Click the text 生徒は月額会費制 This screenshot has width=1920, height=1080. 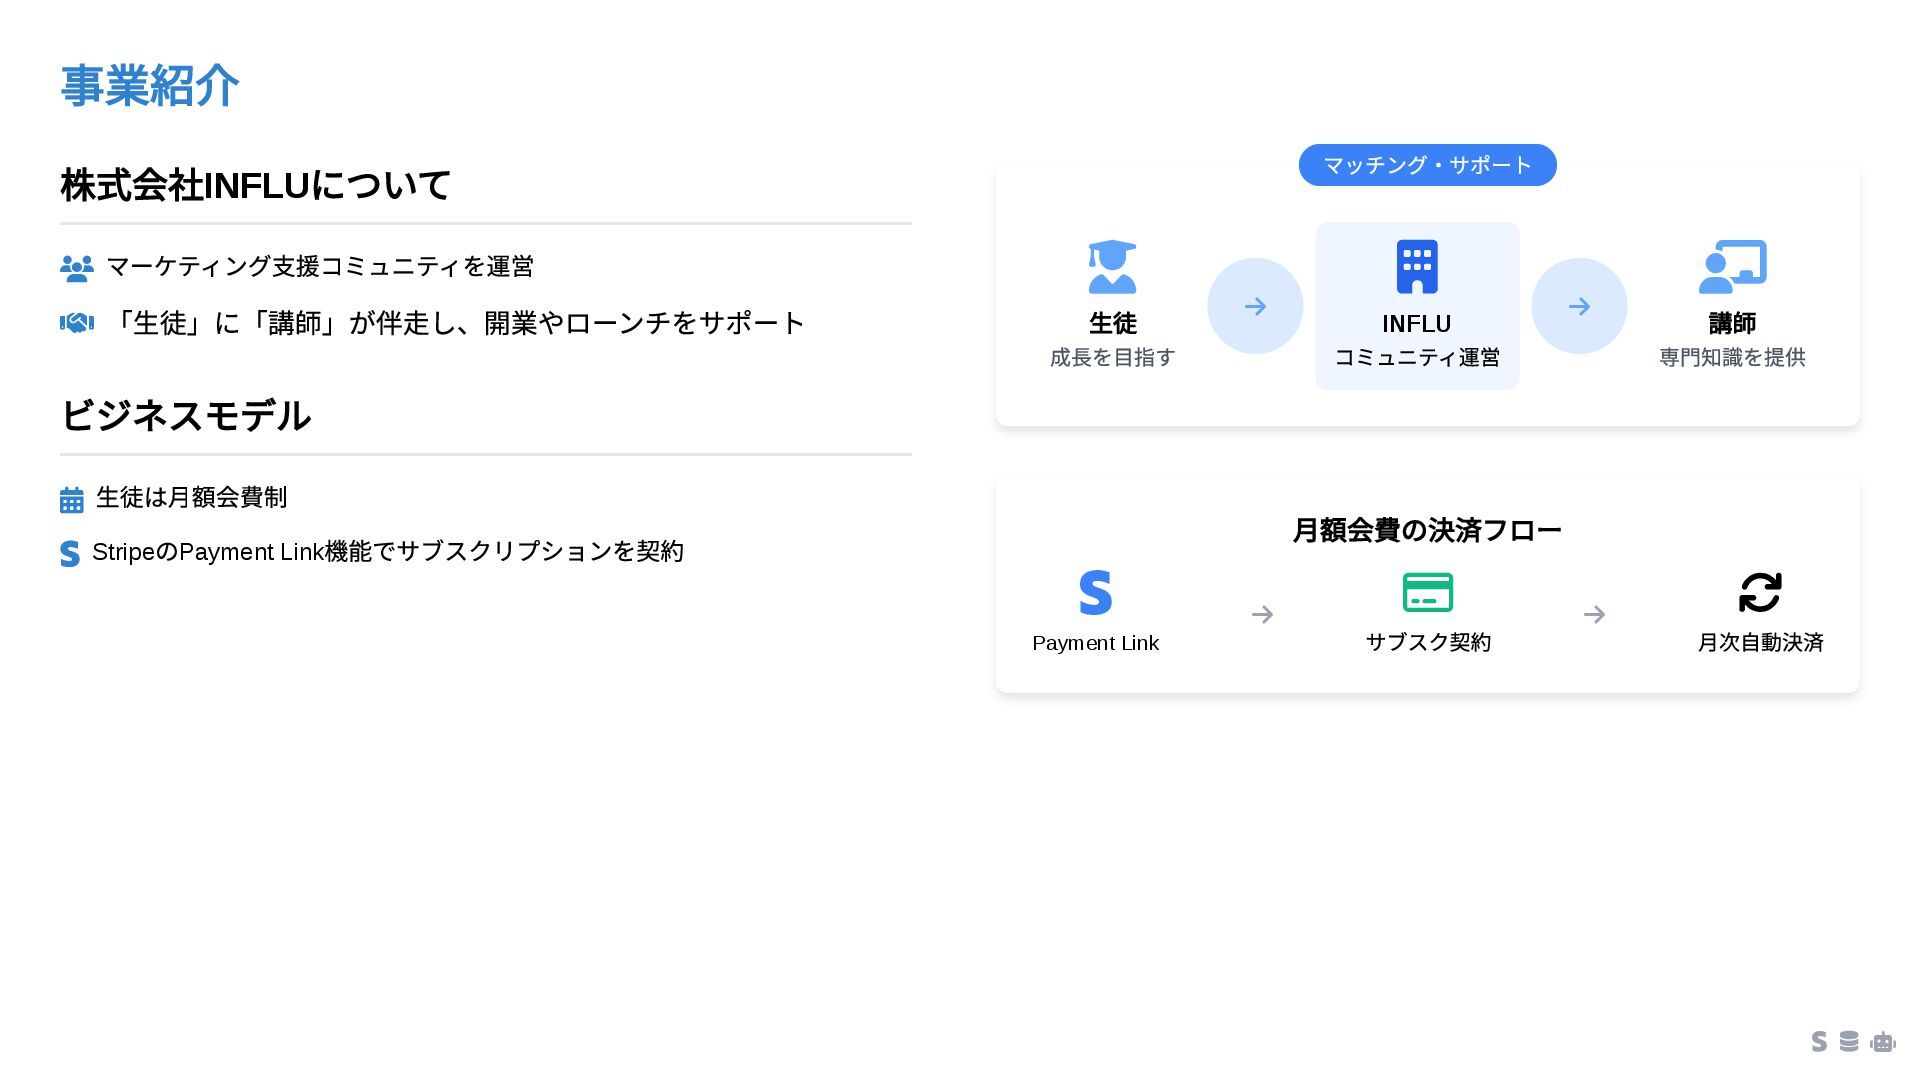point(192,498)
